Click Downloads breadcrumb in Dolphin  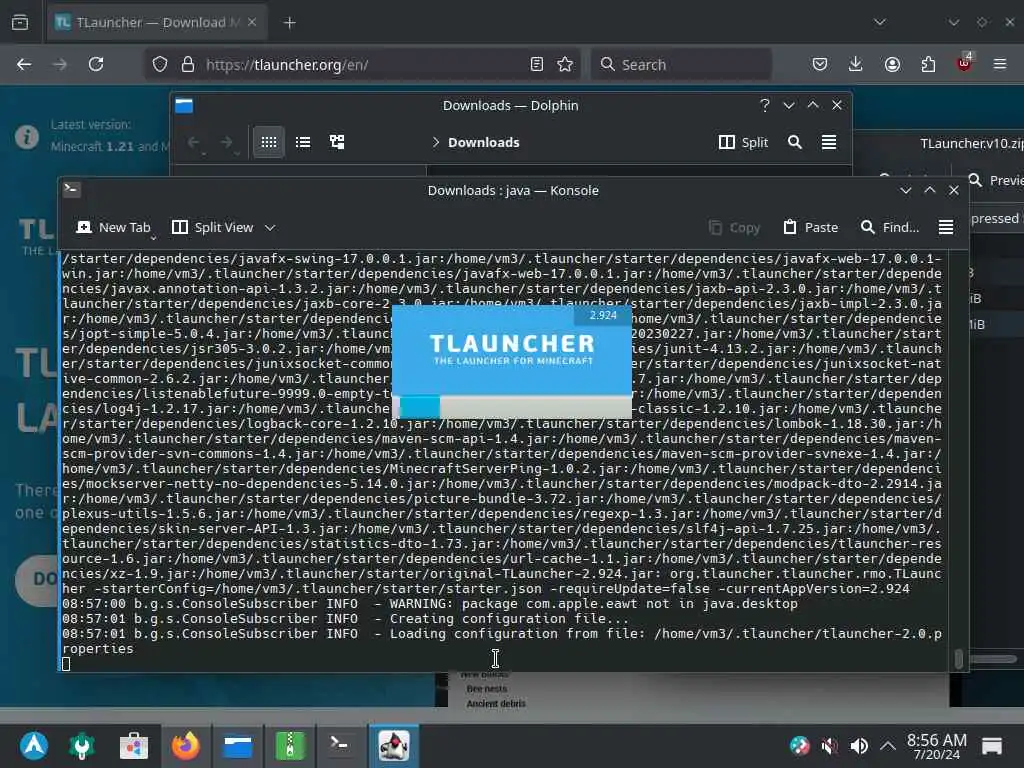[484, 142]
